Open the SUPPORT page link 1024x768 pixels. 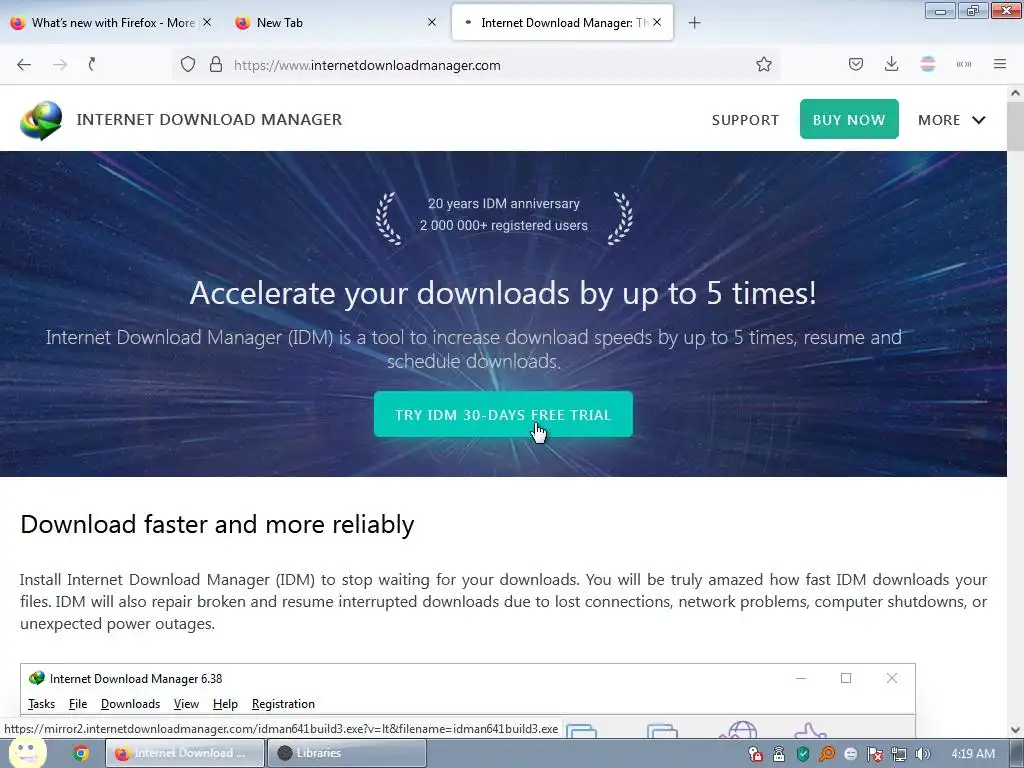745,120
